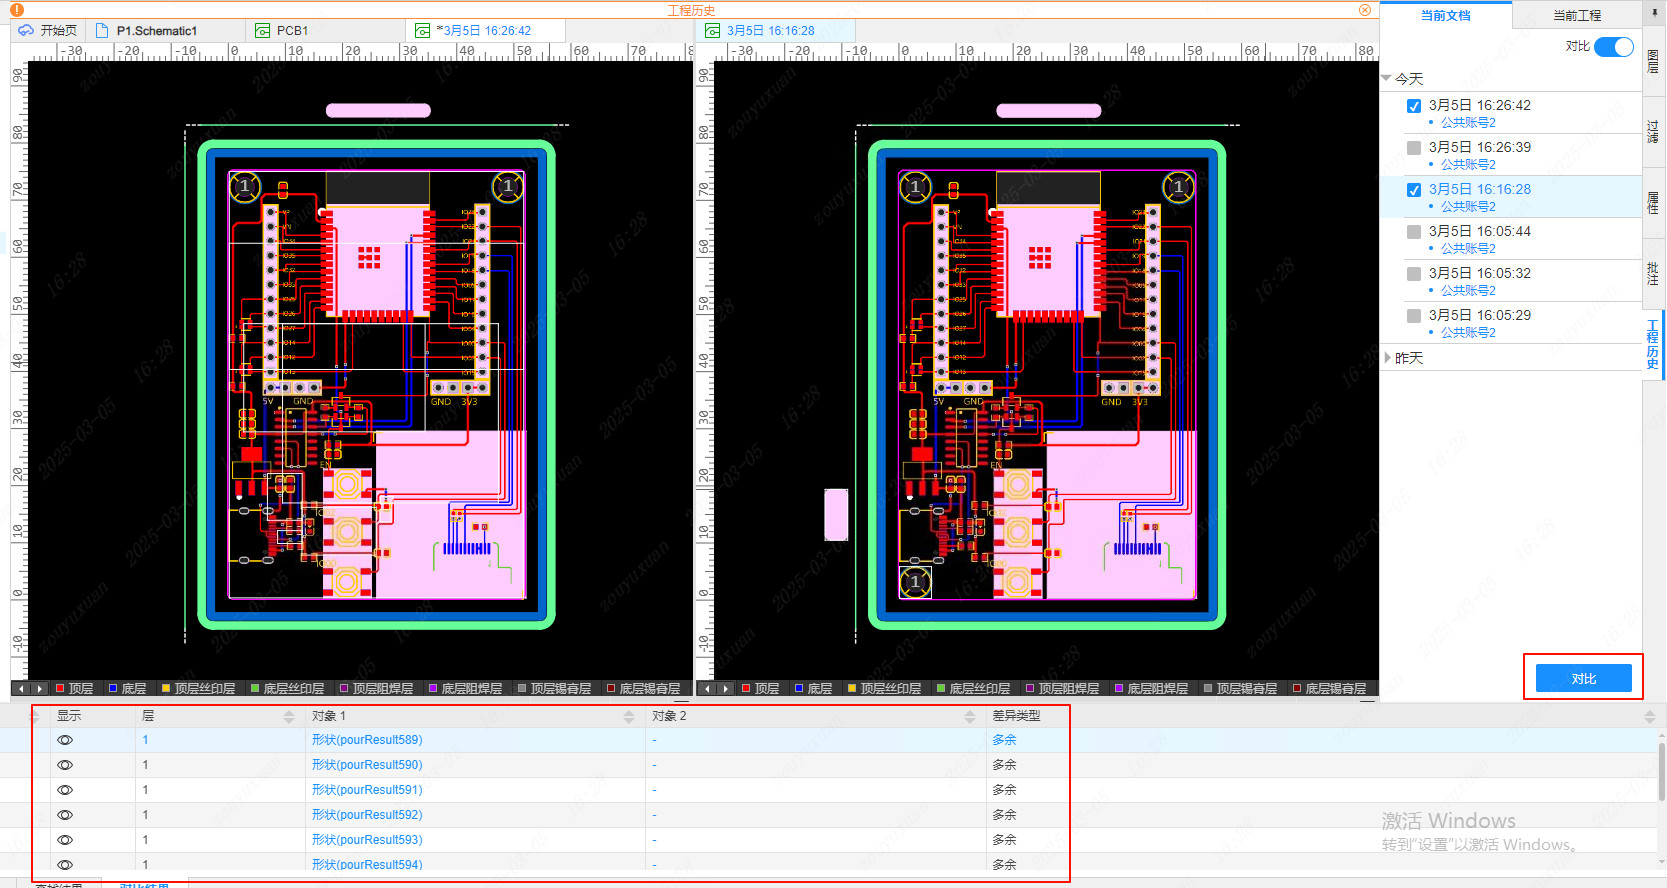
Task: Close the 工程历史 banner with X icon
Action: [1365, 10]
